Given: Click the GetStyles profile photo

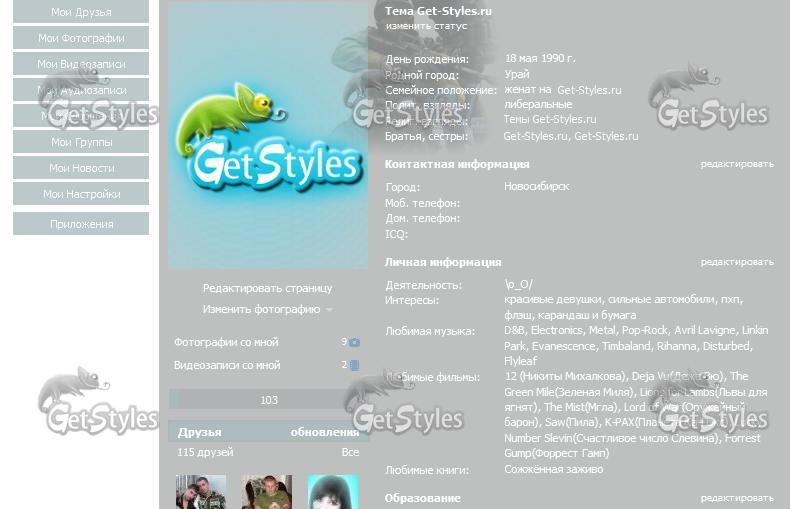Looking at the screenshot, I should click(268, 135).
